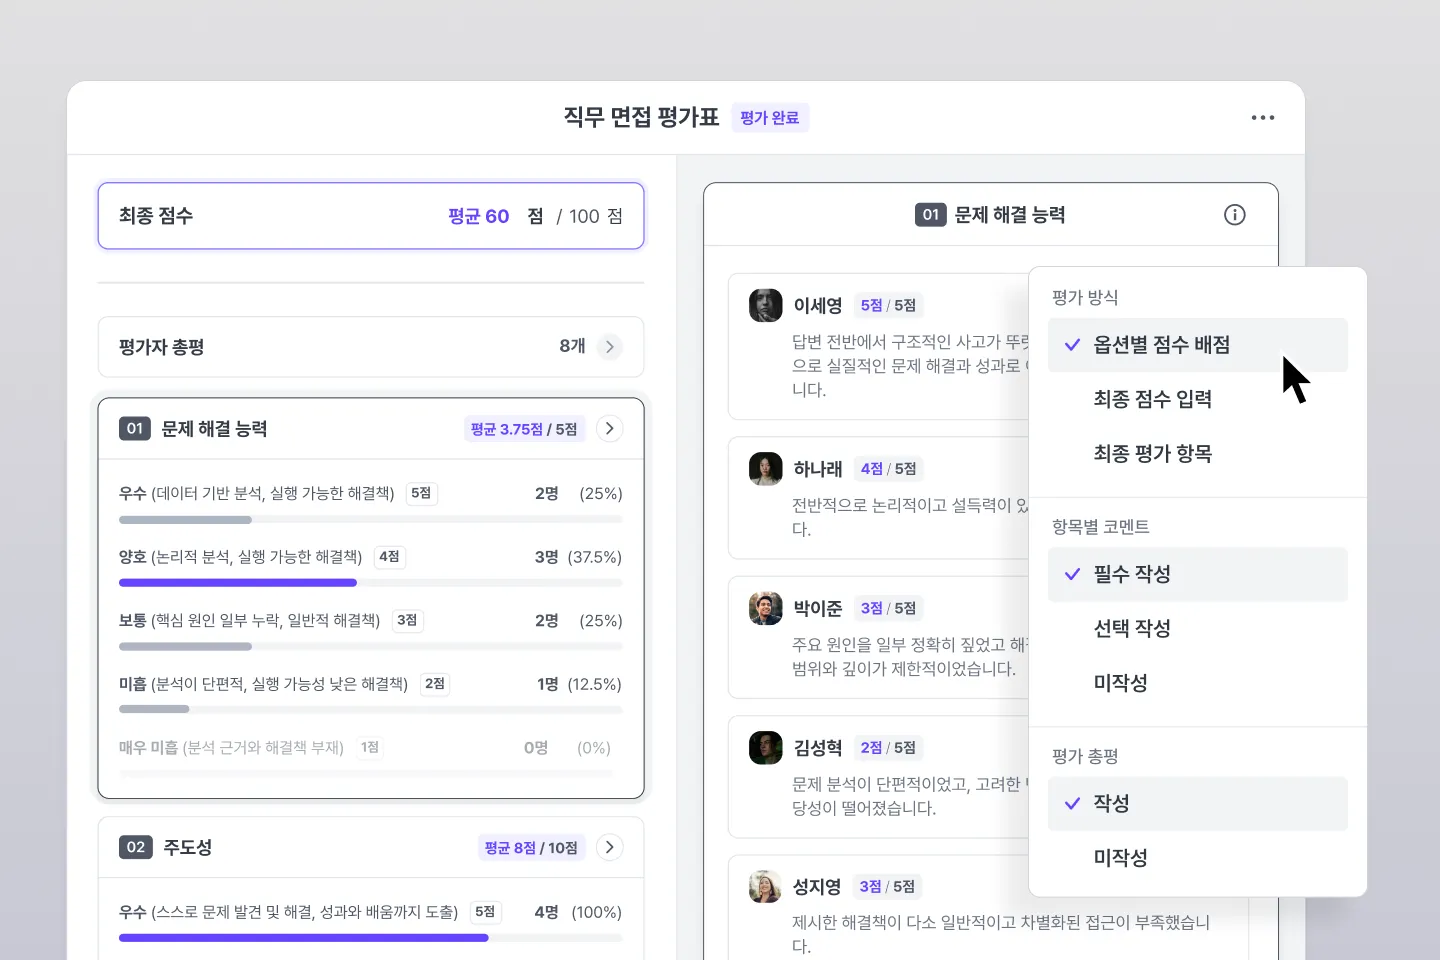
Task: Click 성지영 reviewer name
Action: (818, 886)
